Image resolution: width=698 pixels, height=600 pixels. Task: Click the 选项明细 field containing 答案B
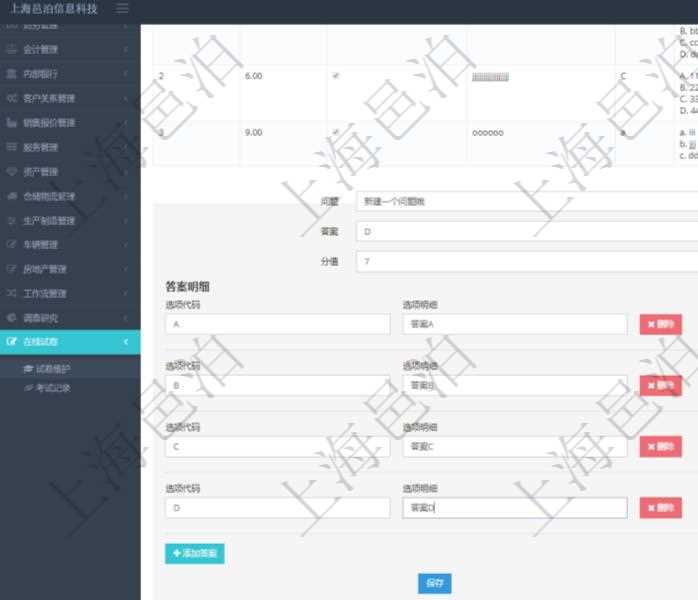coord(515,385)
